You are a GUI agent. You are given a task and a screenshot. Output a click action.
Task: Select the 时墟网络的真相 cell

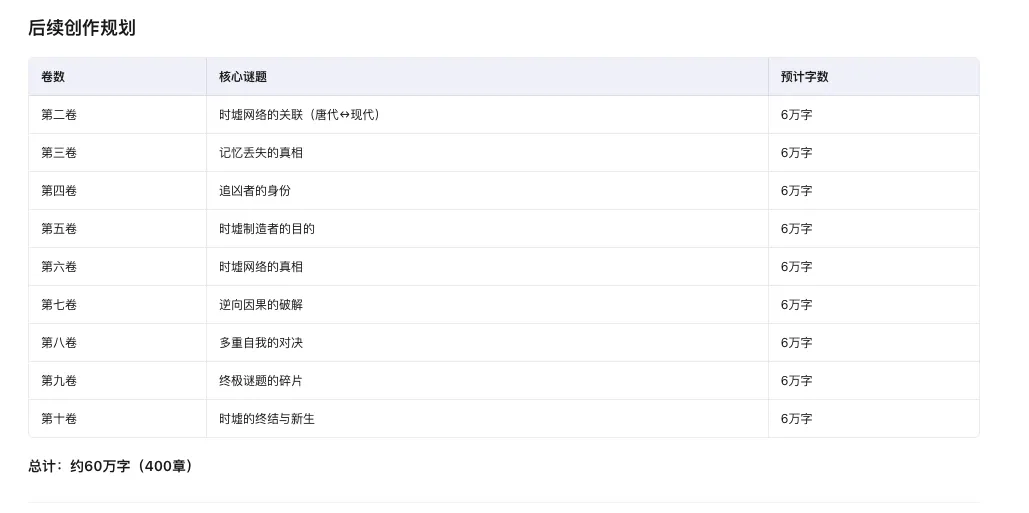coord(261,267)
